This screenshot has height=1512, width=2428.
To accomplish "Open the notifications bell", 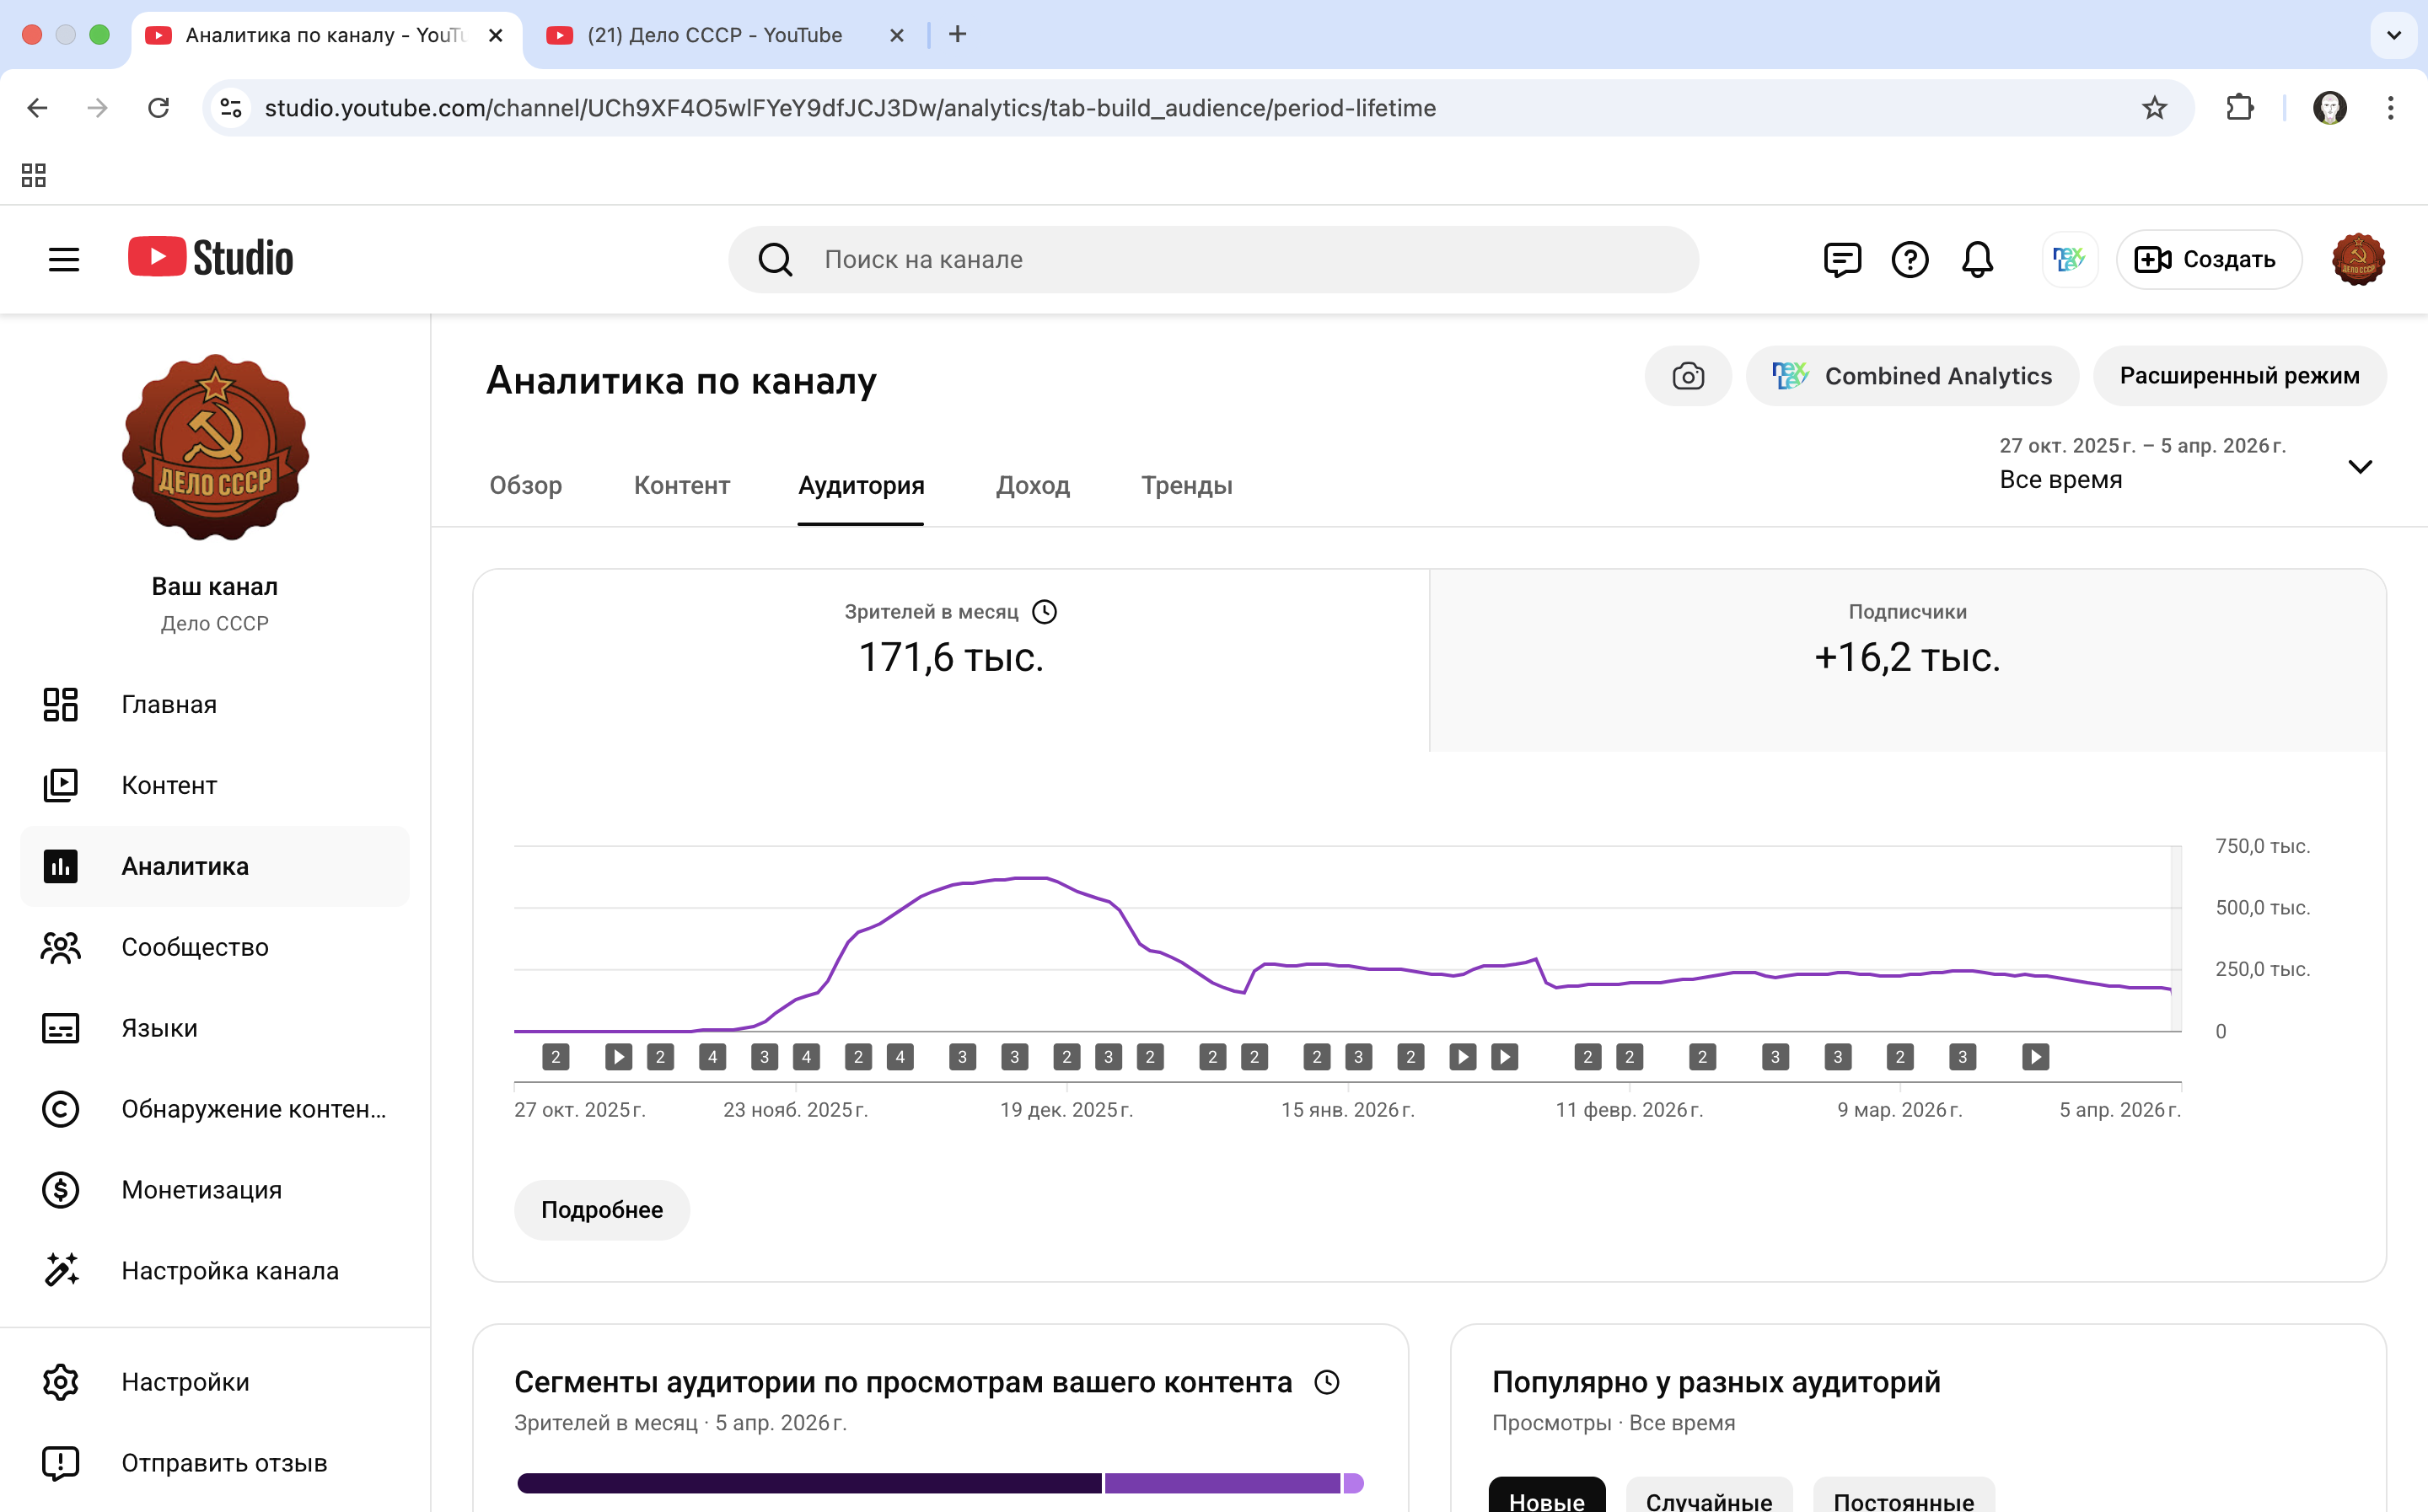I will 1977,260.
